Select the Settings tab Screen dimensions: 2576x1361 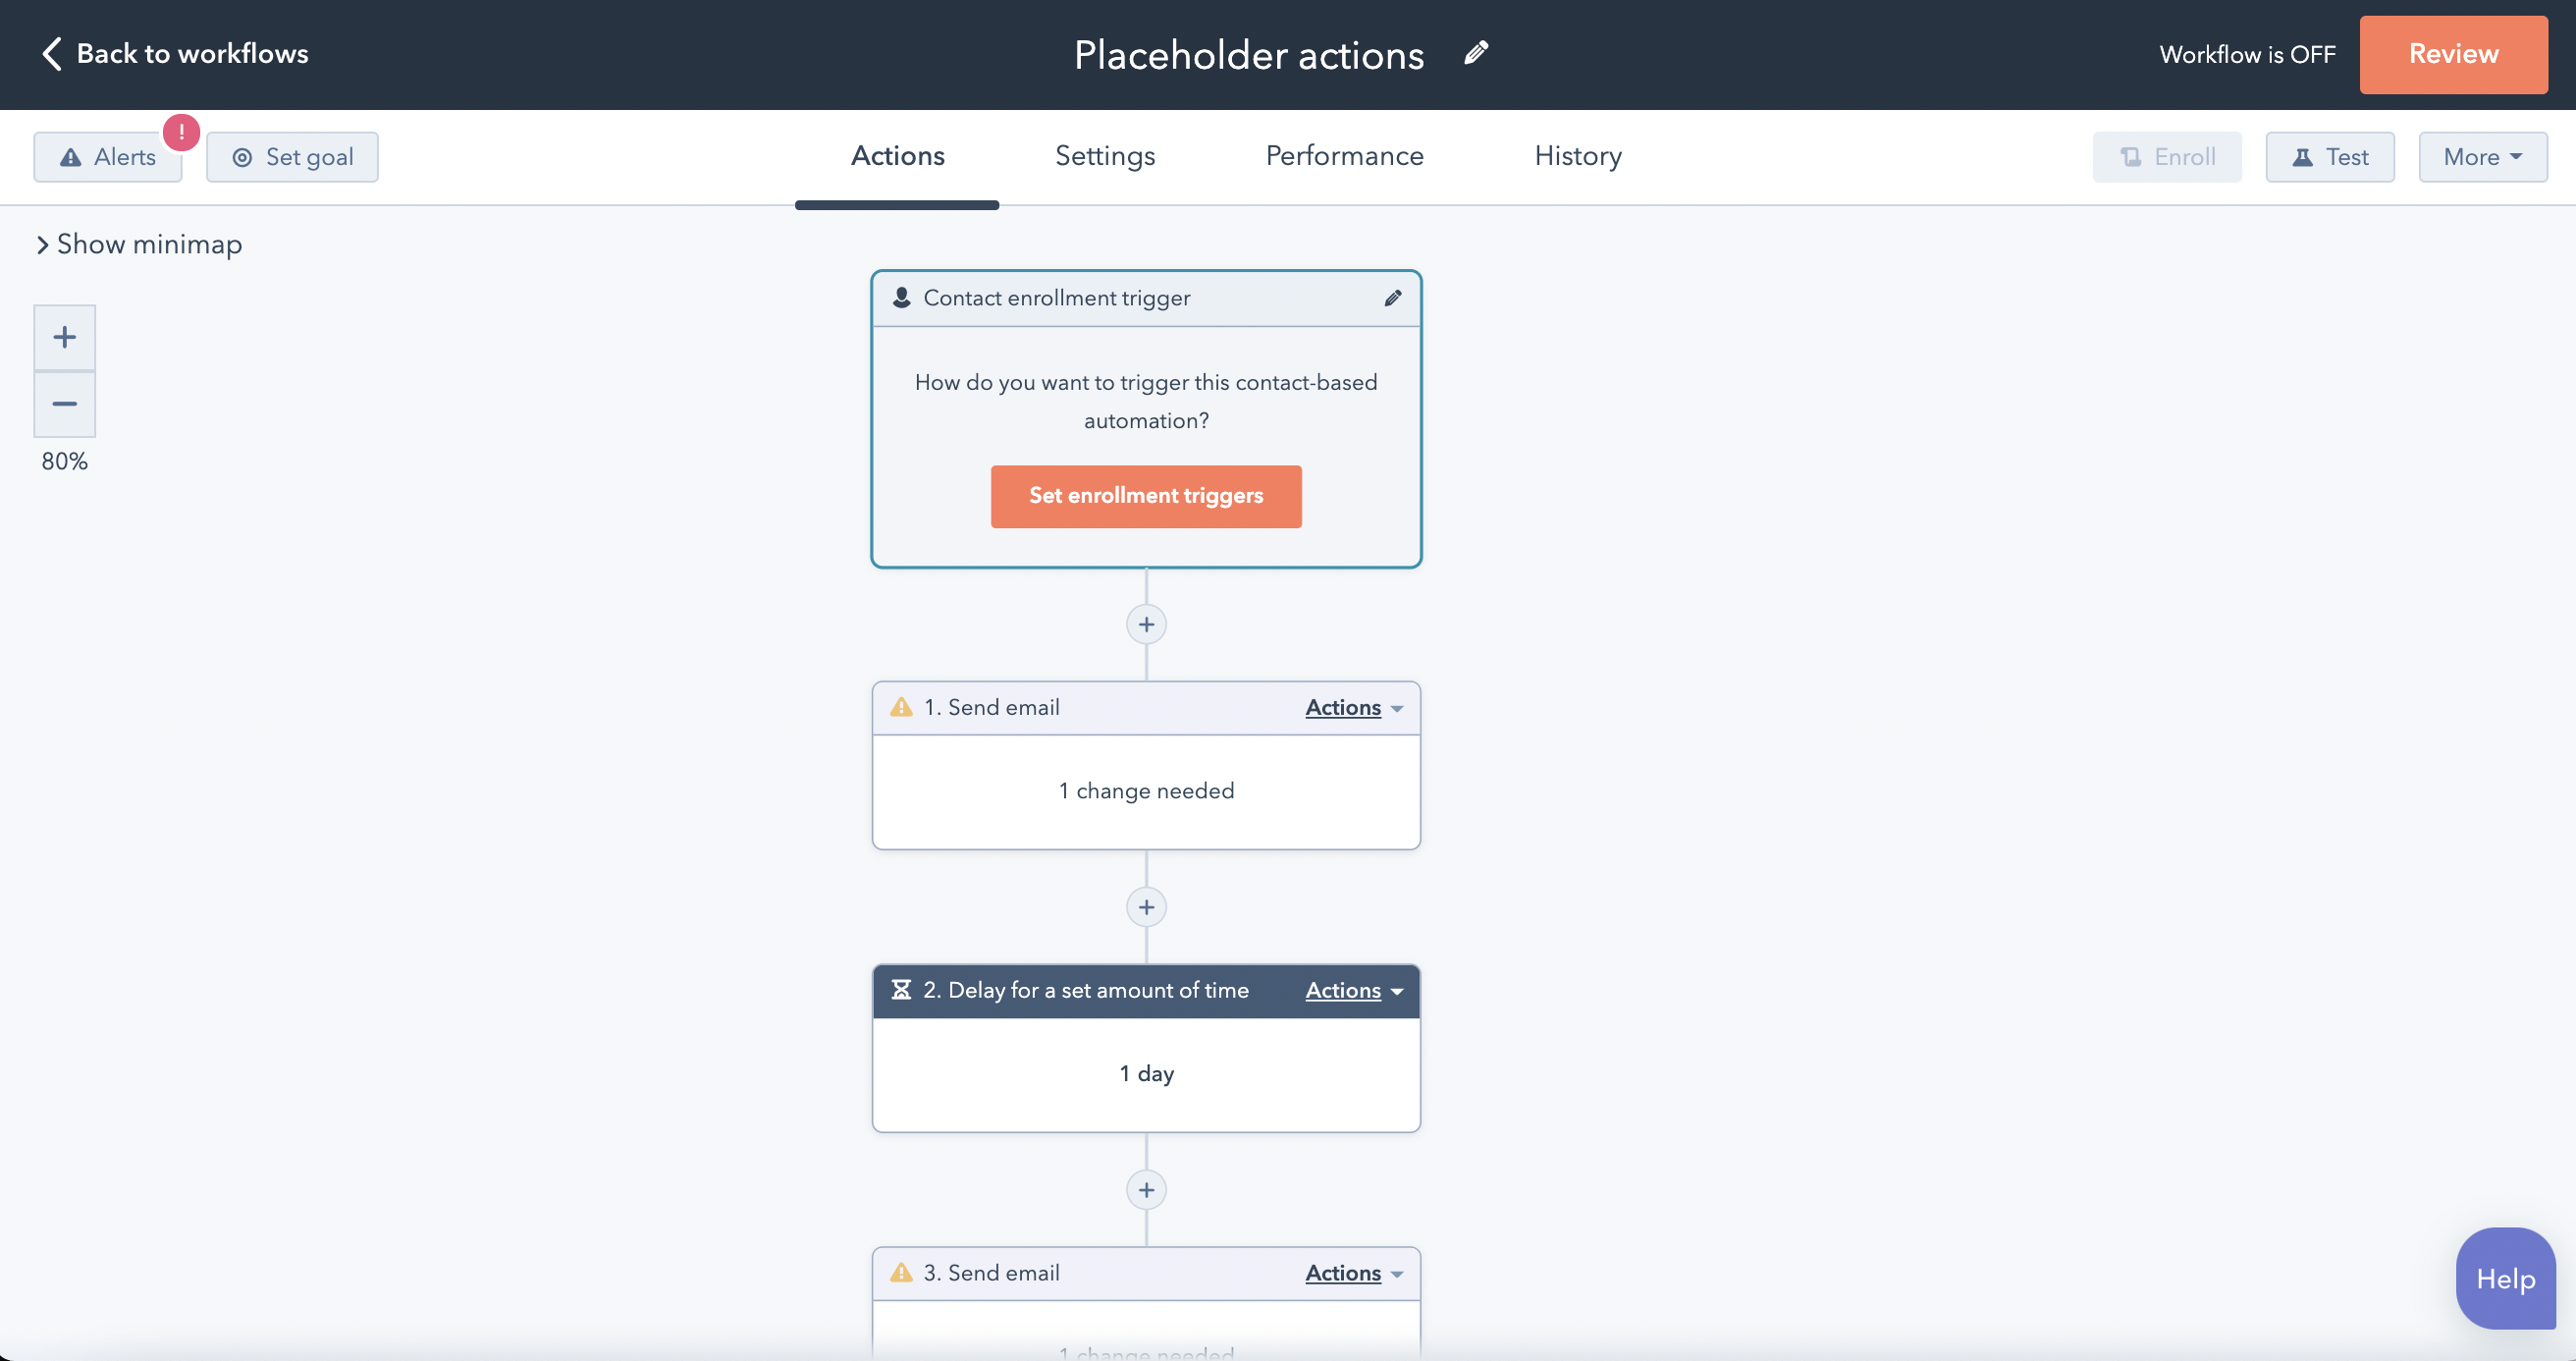[1104, 155]
